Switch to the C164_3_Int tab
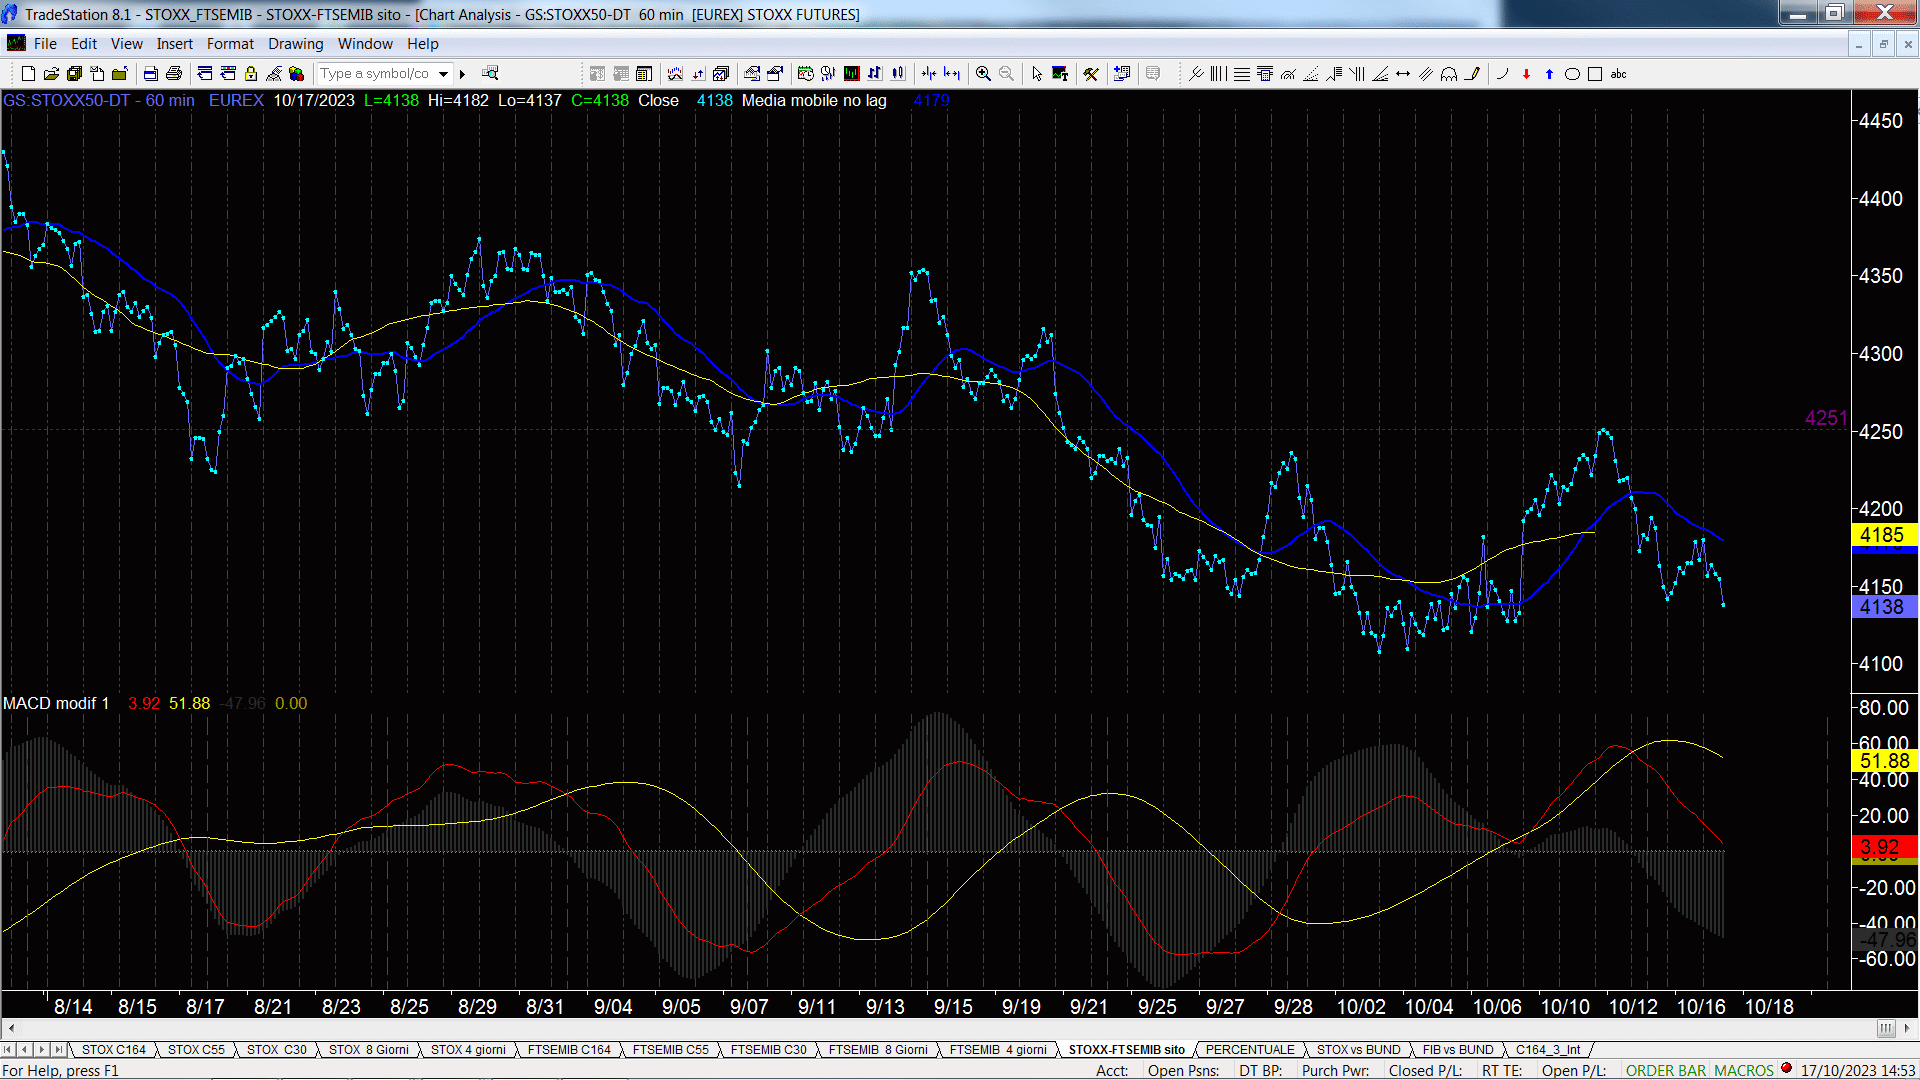 tap(1548, 1049)
